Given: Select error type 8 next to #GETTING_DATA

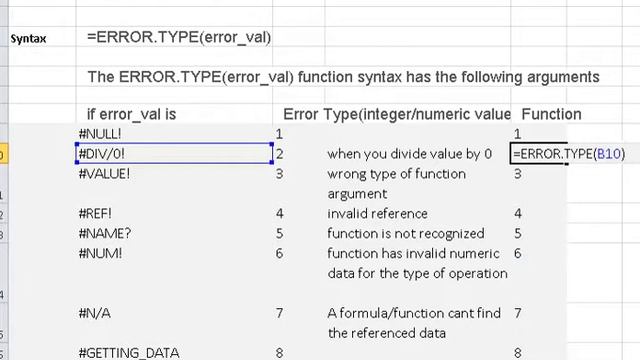Looking at the screenshot, I should pyautogui.click(x=279, y=353).
